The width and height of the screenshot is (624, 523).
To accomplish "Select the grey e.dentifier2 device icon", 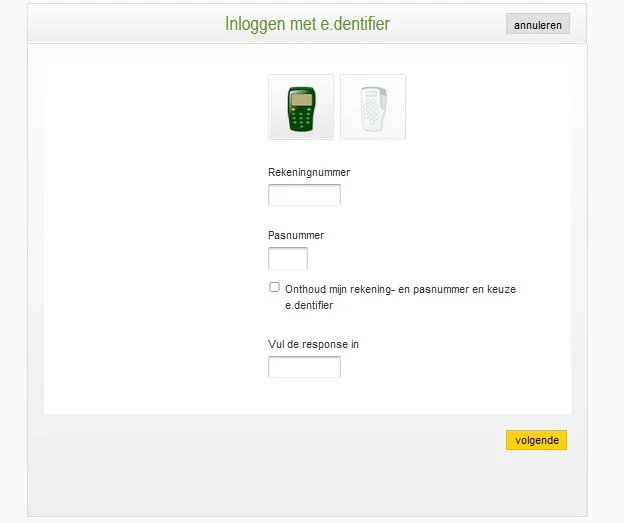I will 373,107.
